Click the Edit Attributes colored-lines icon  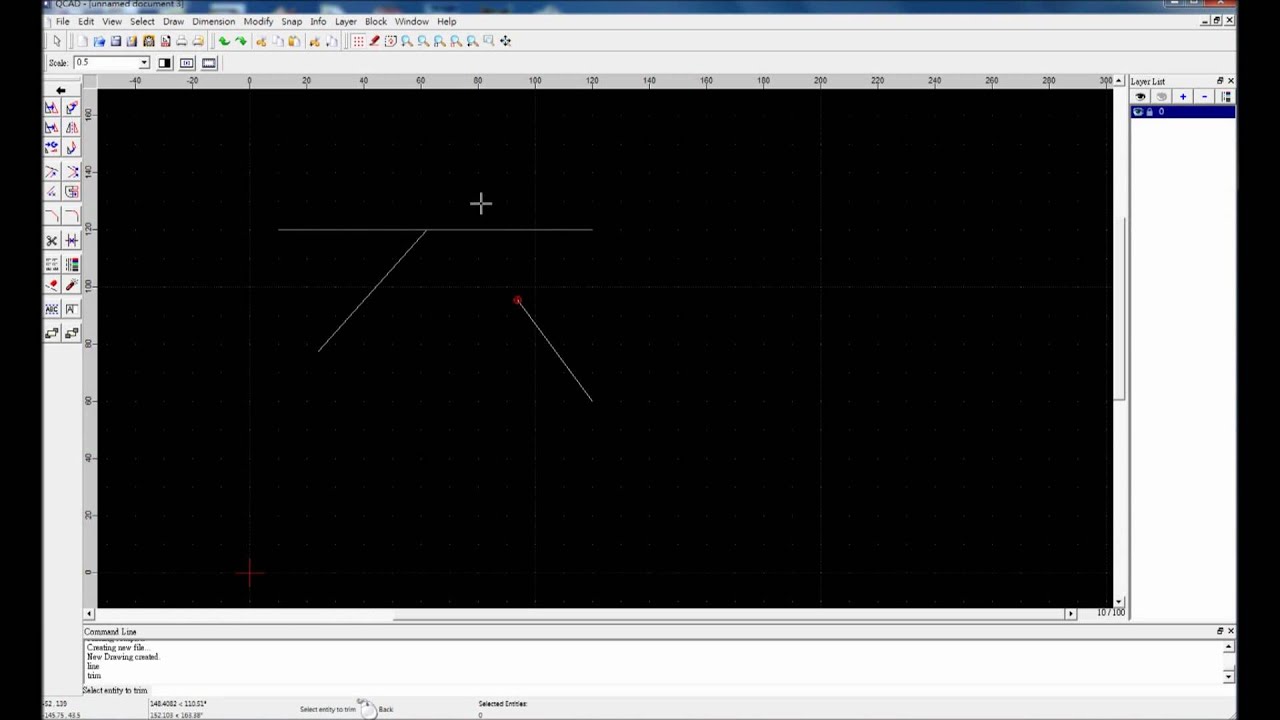(71, 264)
